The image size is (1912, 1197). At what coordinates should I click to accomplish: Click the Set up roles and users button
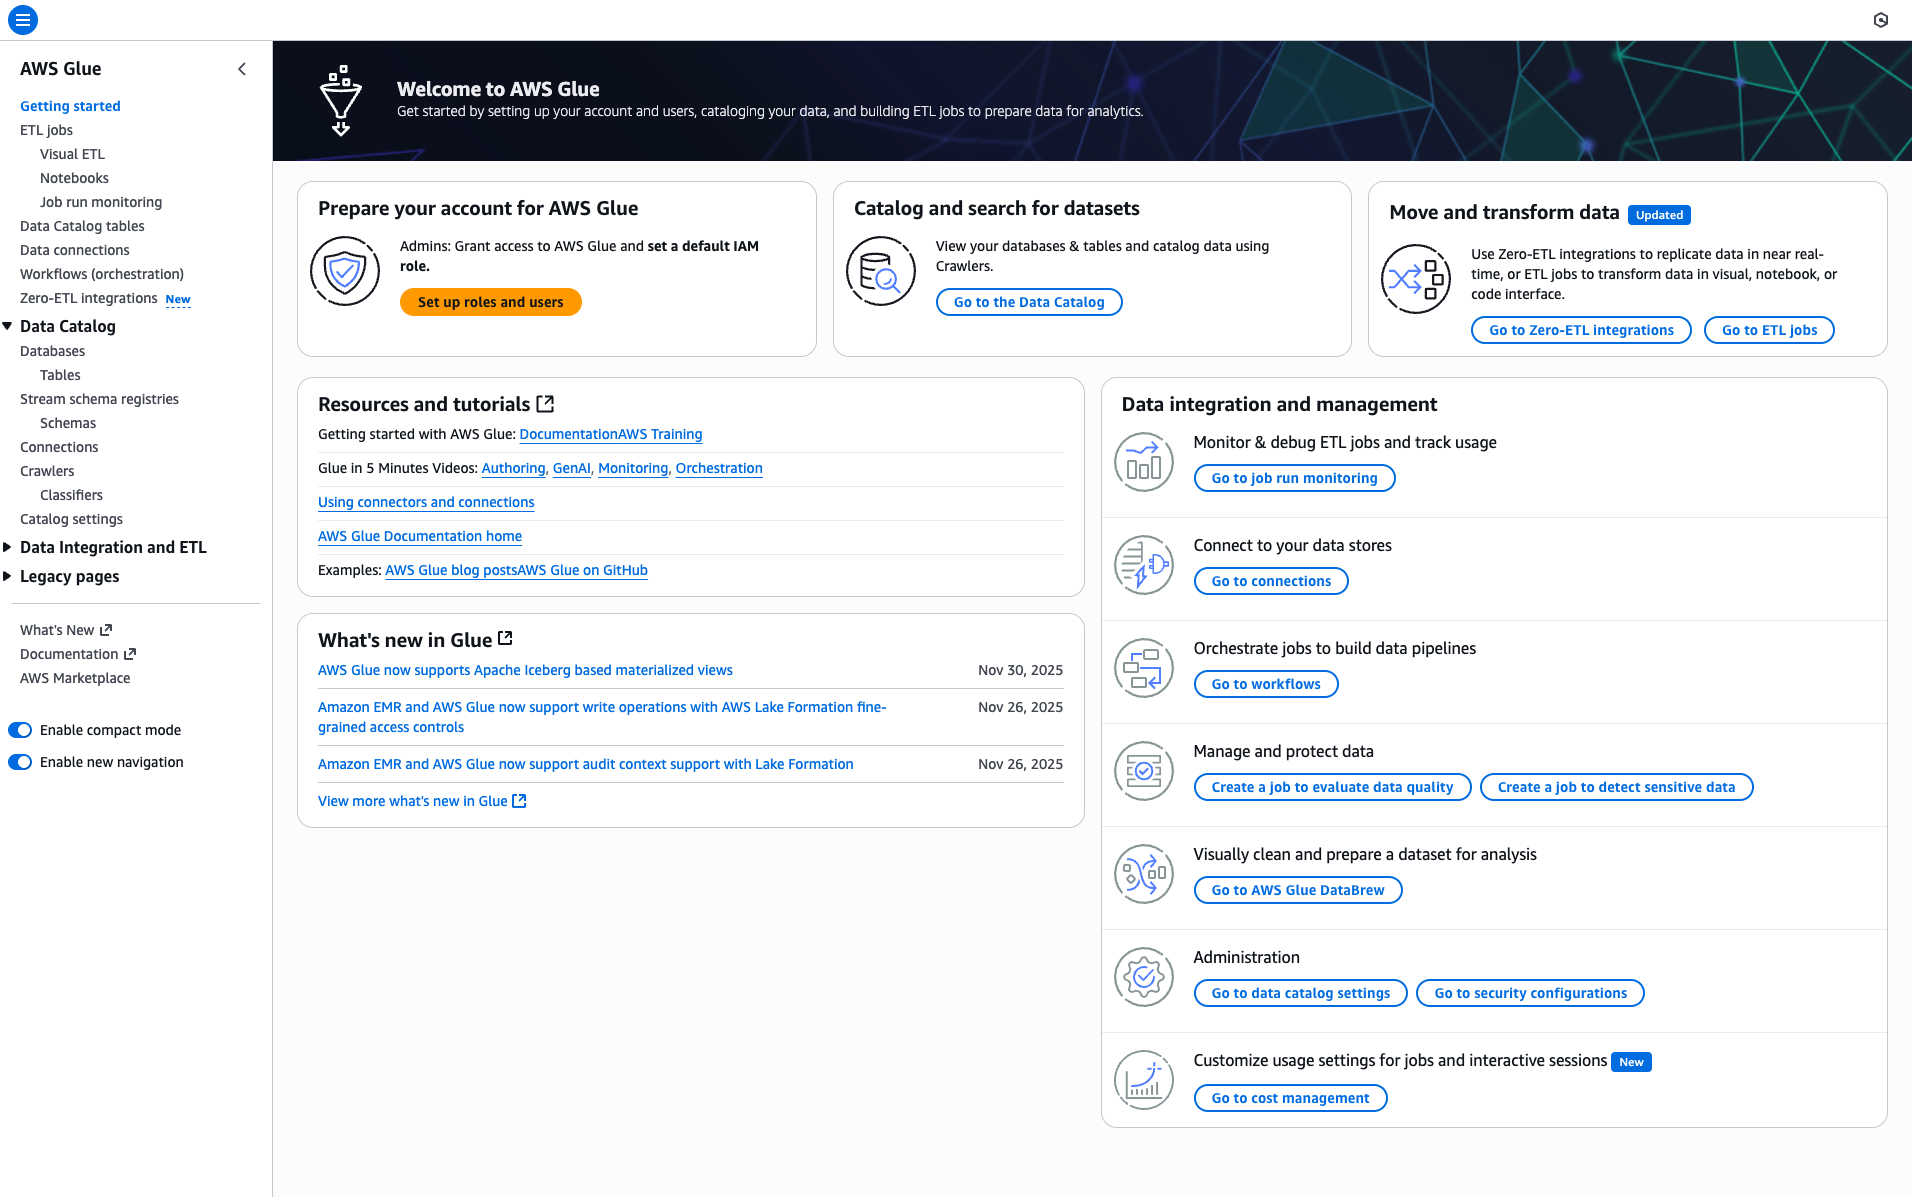(x=490, y=301)
